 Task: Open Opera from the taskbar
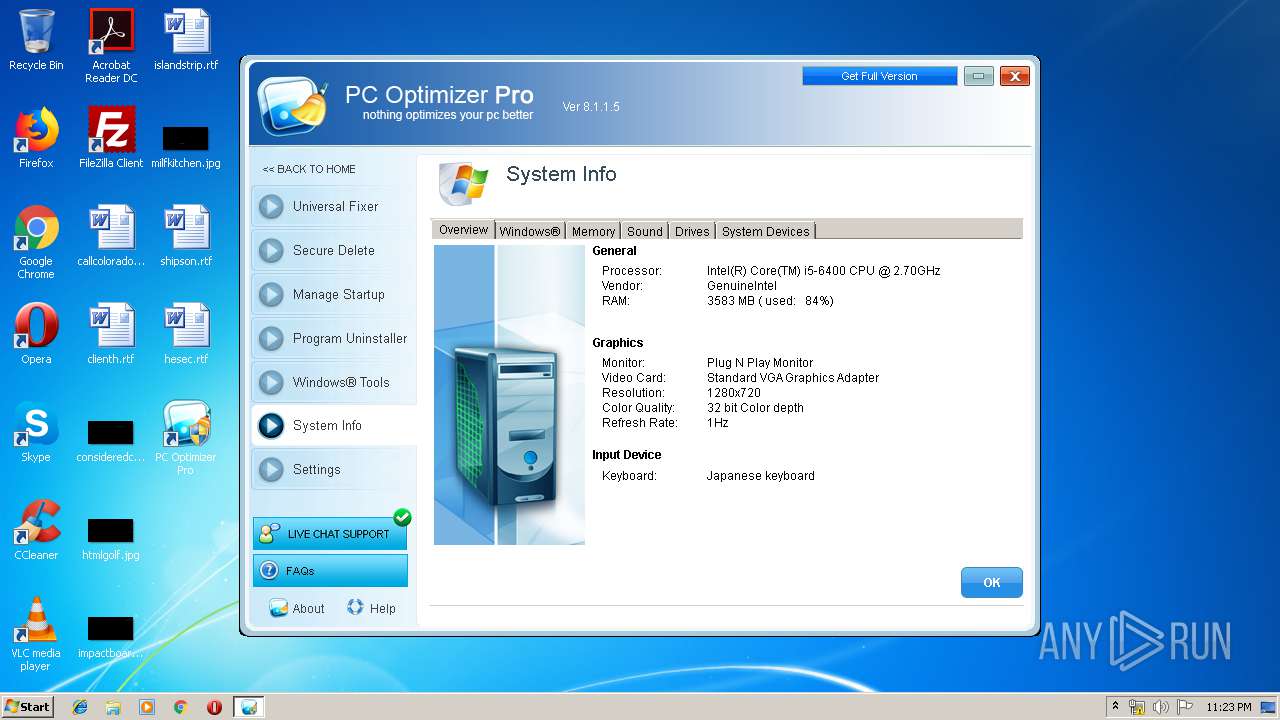214,707
